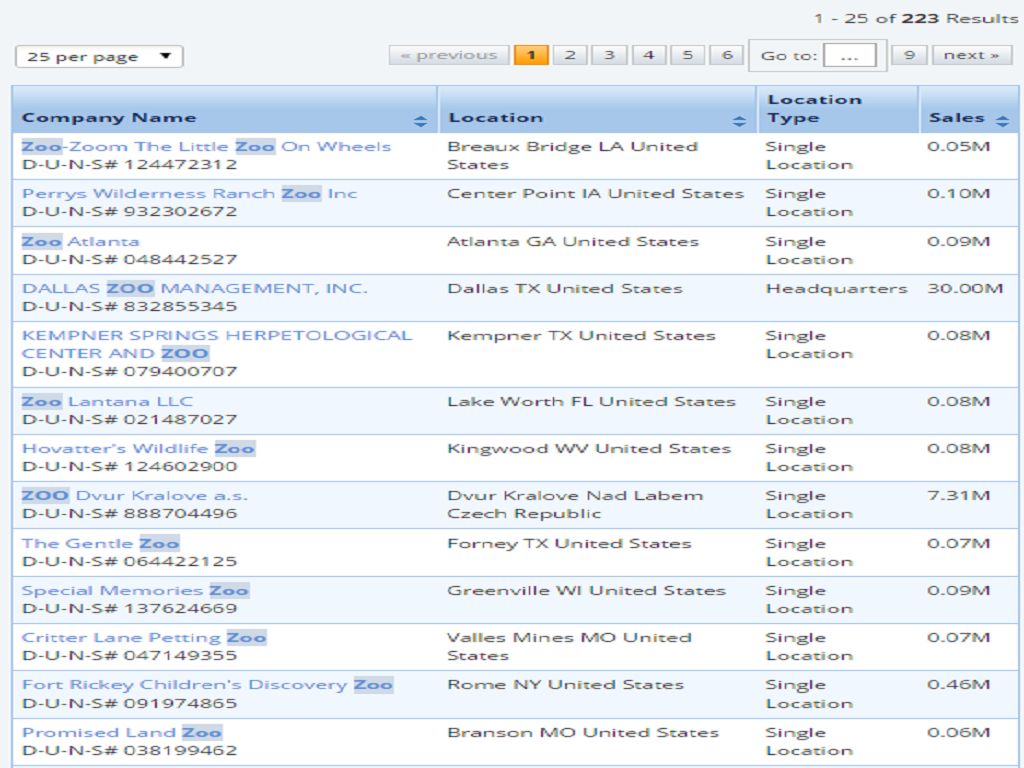1024x768 pixels.
Task: Open Perrys Wilderness Ranch Zoo Inc link
Action: (x=189, y=193)
